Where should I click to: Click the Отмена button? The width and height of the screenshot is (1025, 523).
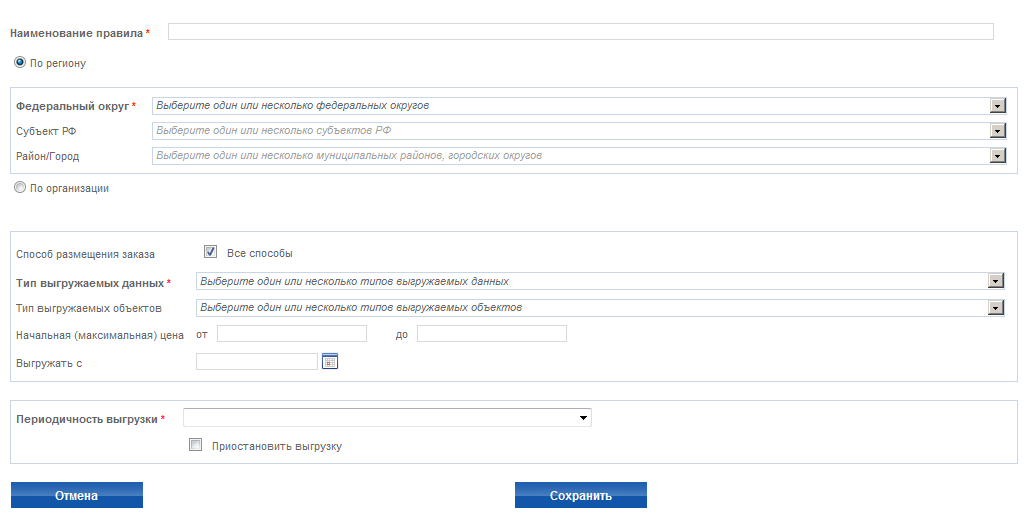tap(76, 495)
